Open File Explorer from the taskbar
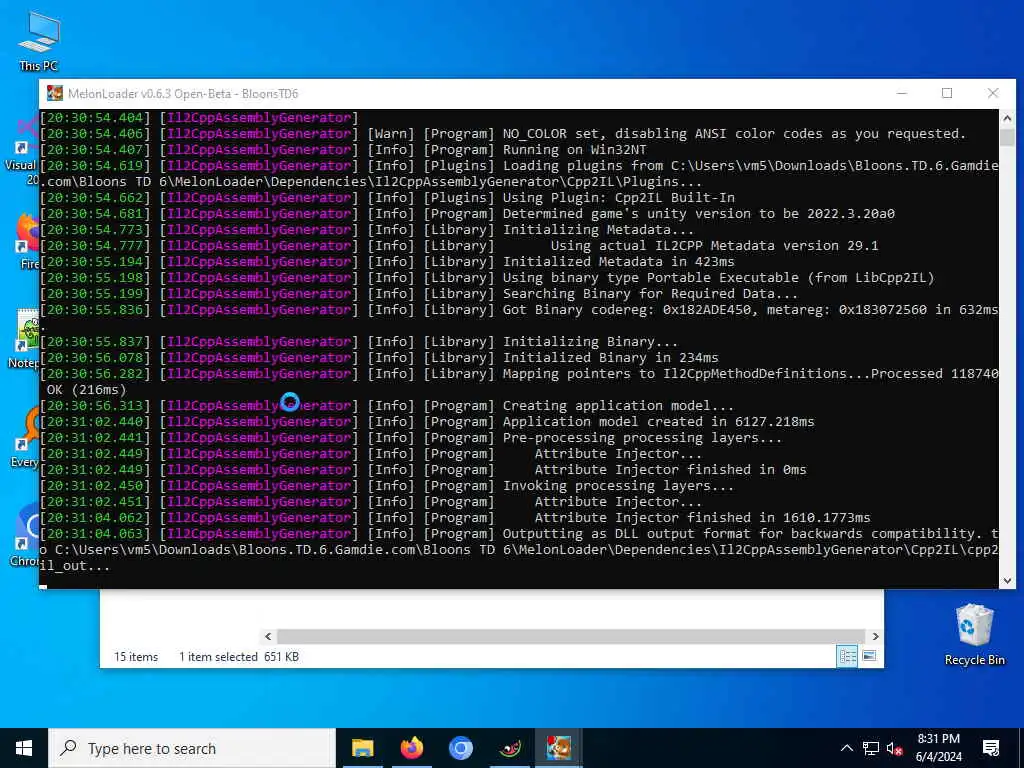This screenshot has height=768, width=1024. [x=362, y=748]
